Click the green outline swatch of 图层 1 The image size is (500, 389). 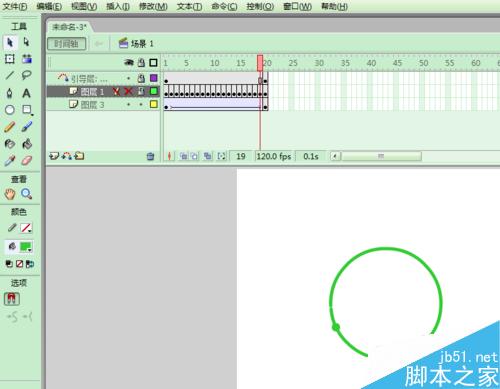click(154, 91)
